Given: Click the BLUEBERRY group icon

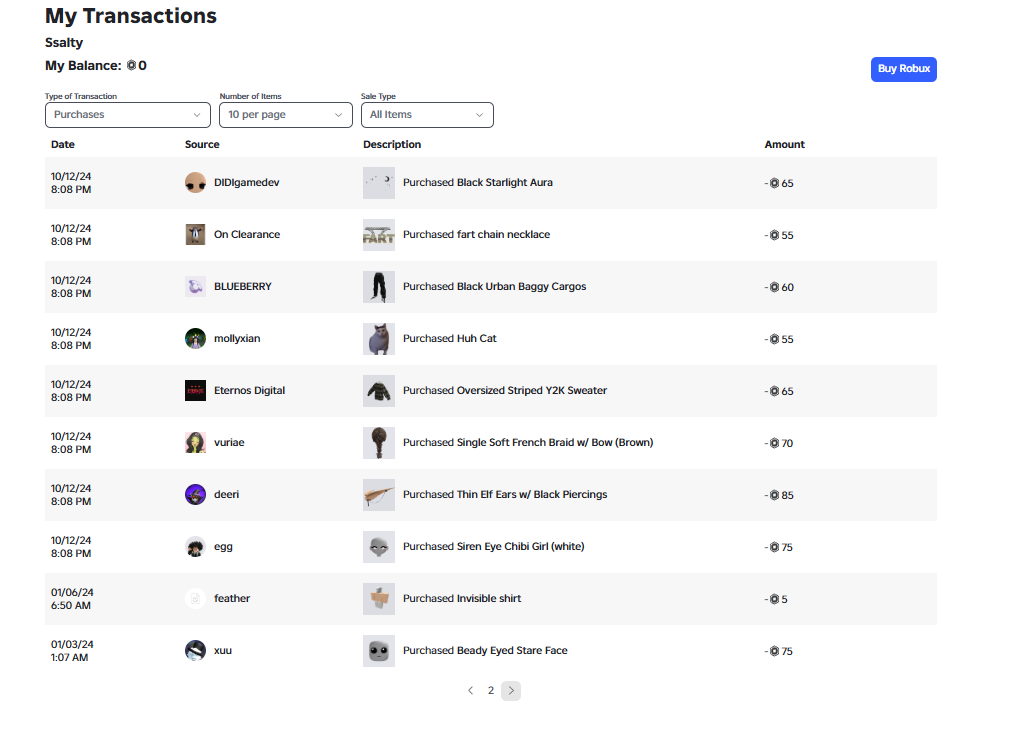Looking at the screenshot, I should coord(195,286).
